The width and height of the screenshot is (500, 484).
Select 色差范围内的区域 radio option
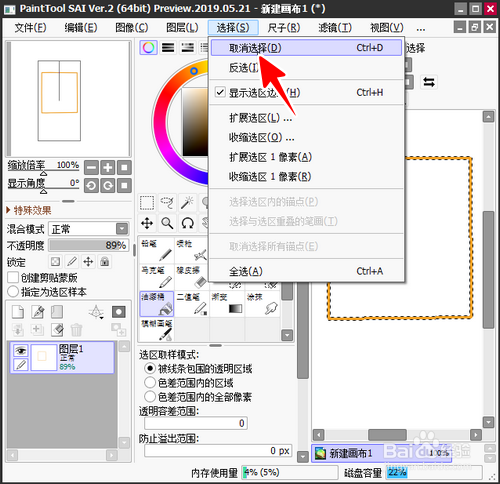(150, 382)
